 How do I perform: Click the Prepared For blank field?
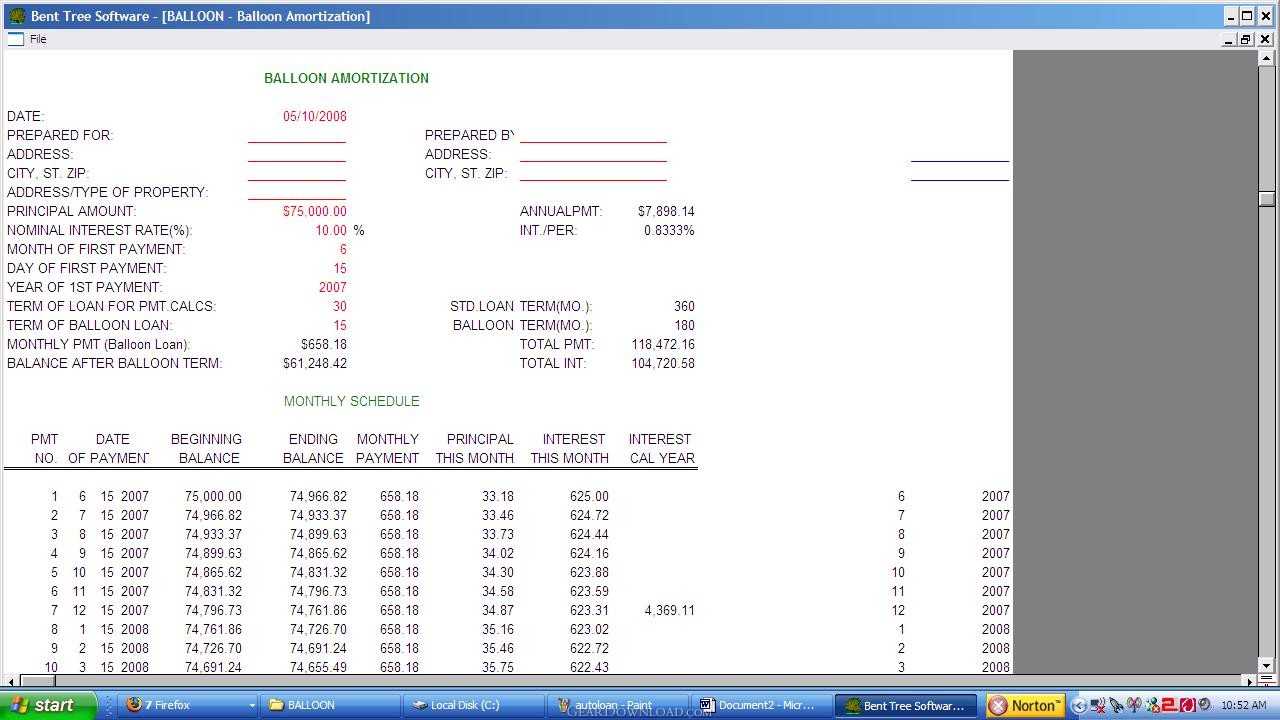[x=297, y=135]
